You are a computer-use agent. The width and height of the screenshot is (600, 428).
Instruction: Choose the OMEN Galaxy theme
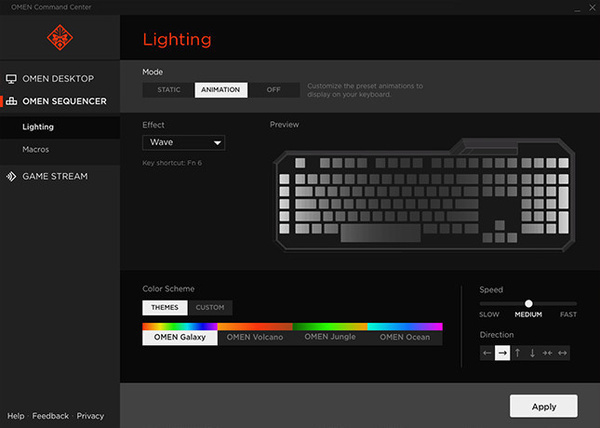180,334
